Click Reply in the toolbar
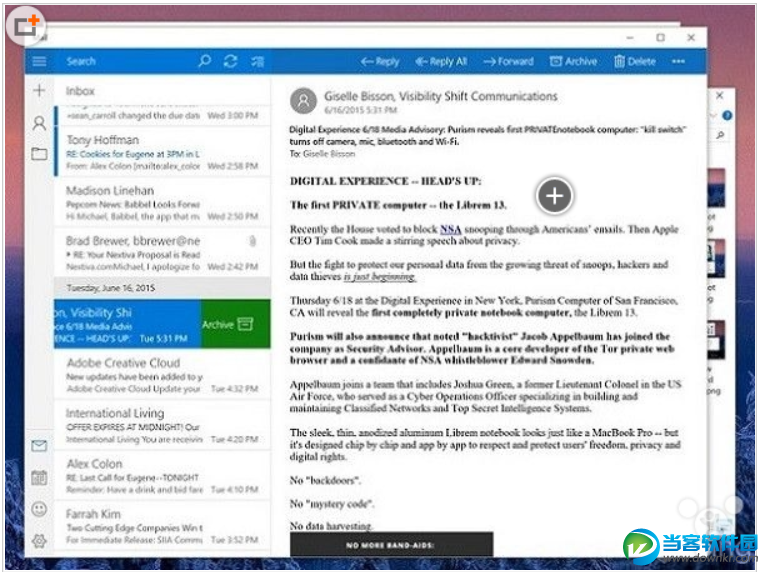Image resolution: width=759 pixels, height=572 pixels. click(x=380, y=61)
